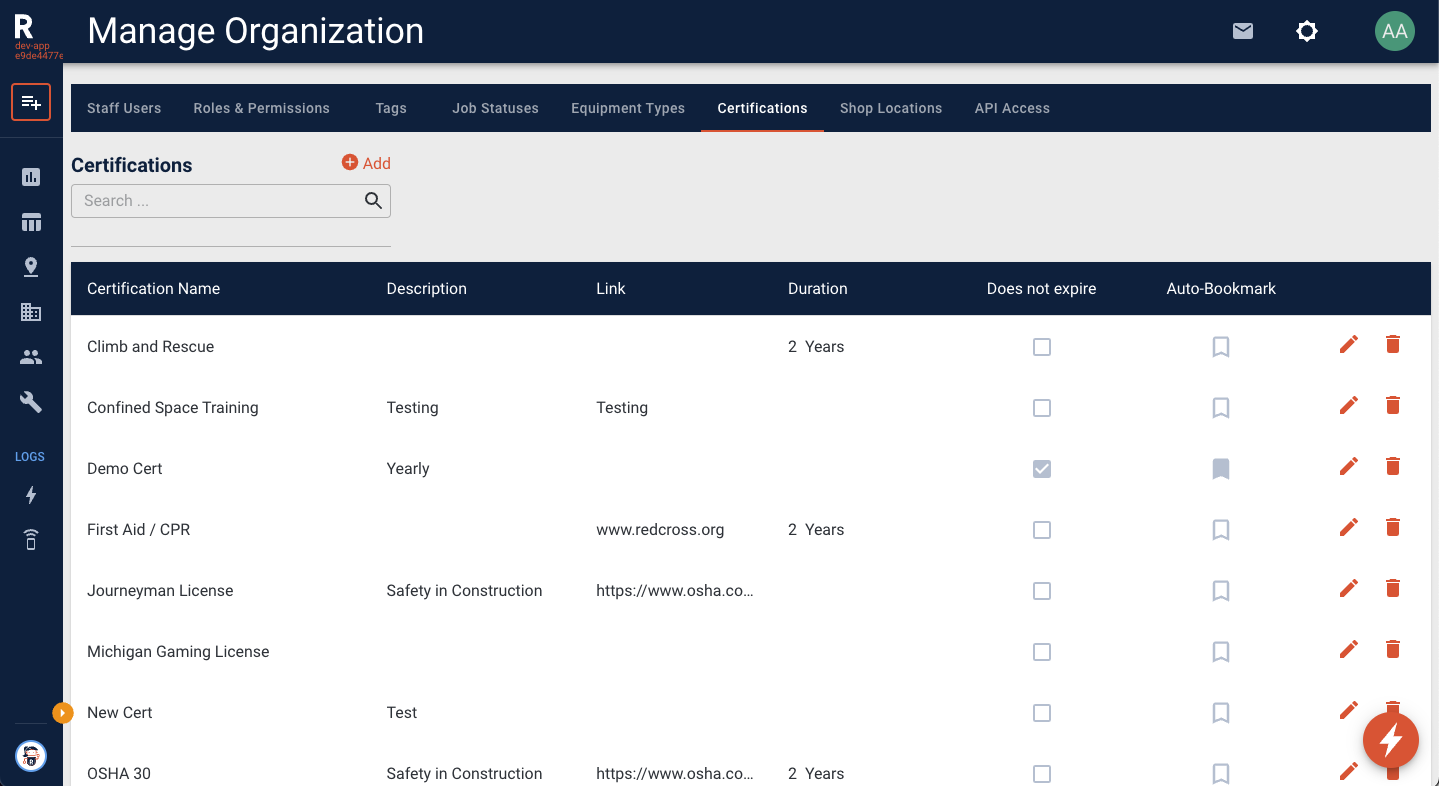
Task: Click the floating orange lightning action button
Action: point(1391,741)
